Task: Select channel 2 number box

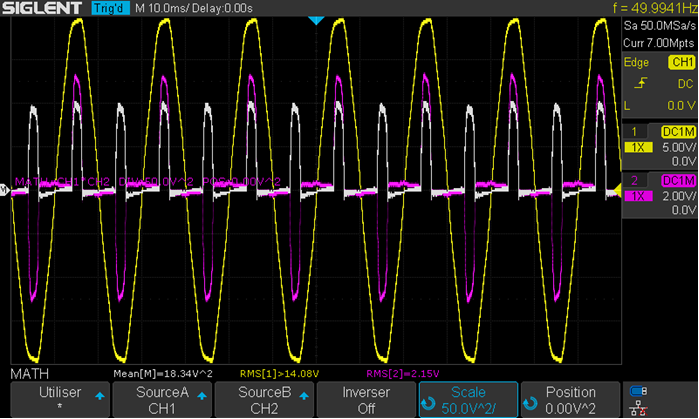Action: pos(634,180)
